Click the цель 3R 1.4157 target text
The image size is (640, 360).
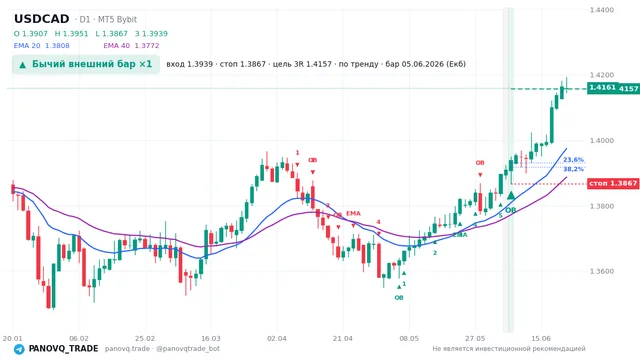tap(302, 64)
